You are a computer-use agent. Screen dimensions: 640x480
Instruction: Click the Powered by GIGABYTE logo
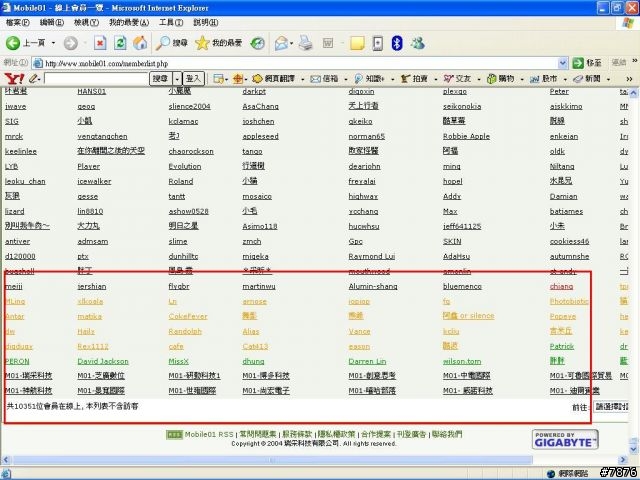[x=565, y=440]
